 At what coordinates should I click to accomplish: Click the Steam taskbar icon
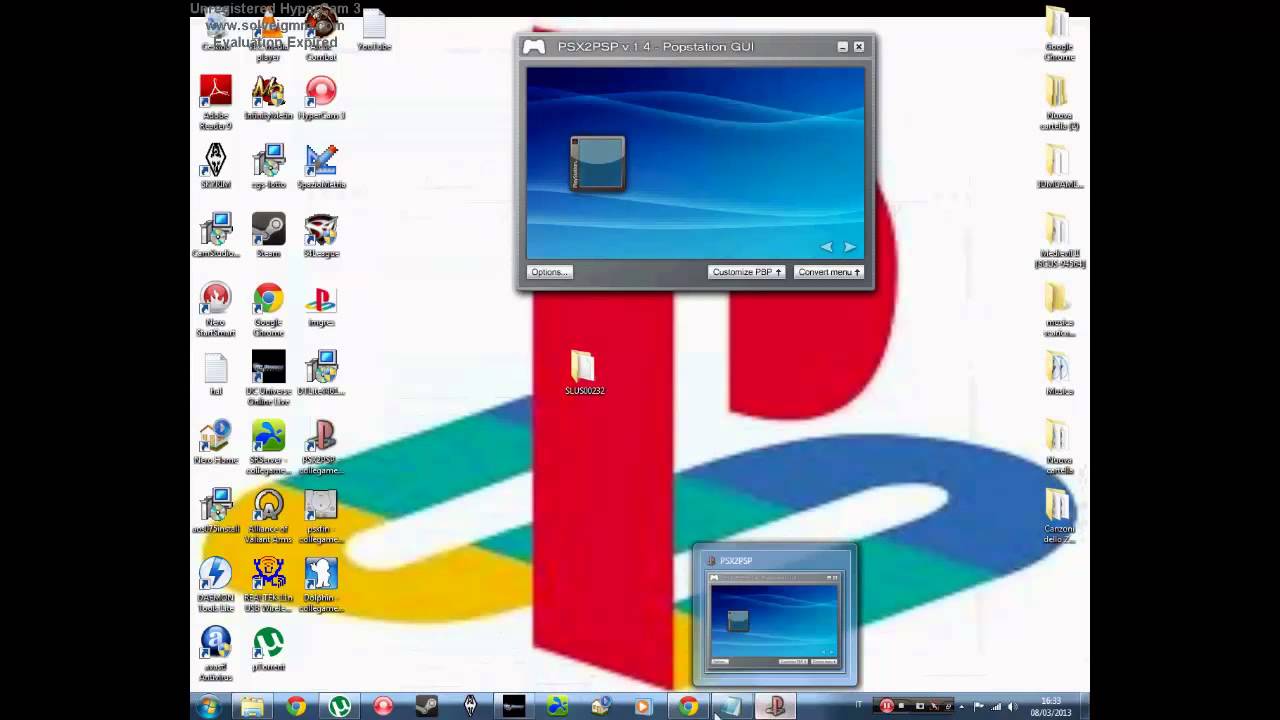tap(427, 707)
